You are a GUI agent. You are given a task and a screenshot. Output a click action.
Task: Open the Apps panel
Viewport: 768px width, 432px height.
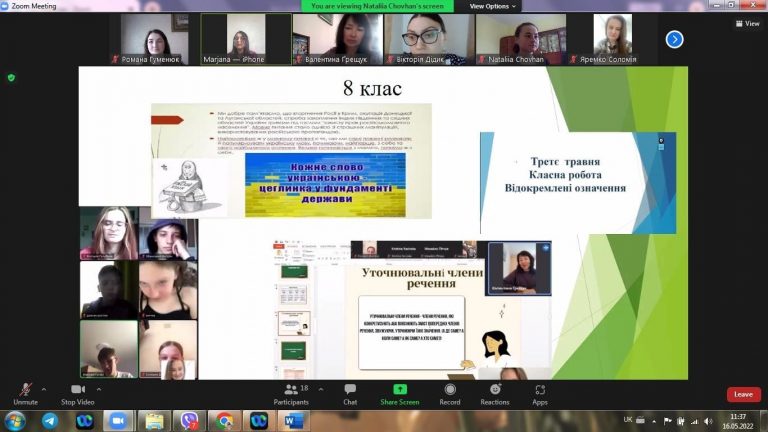pos(540,395)
